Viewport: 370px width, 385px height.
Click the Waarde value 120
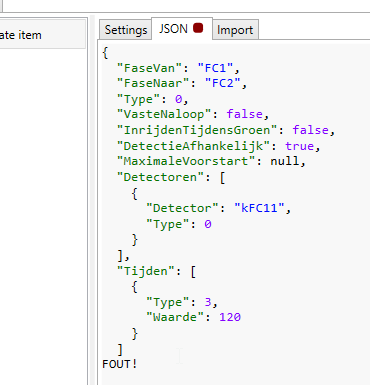point(230,317)
